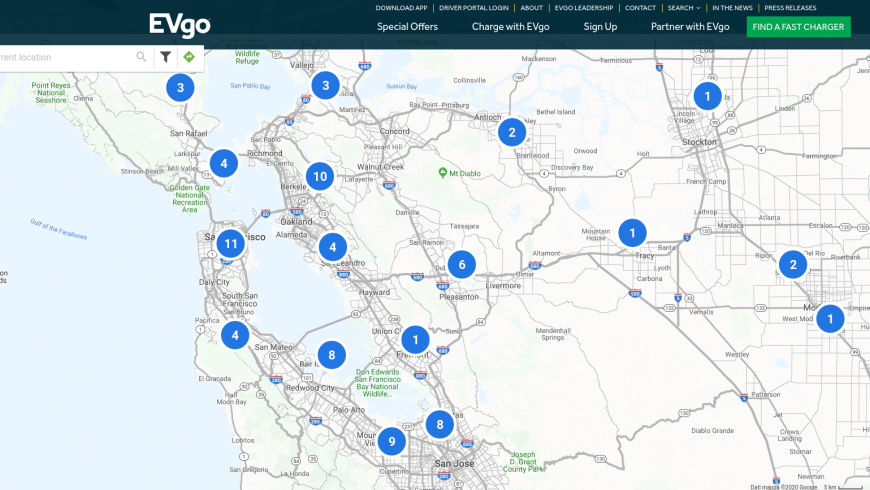Click the Don Edwards Wildlife refuge label

377,383
